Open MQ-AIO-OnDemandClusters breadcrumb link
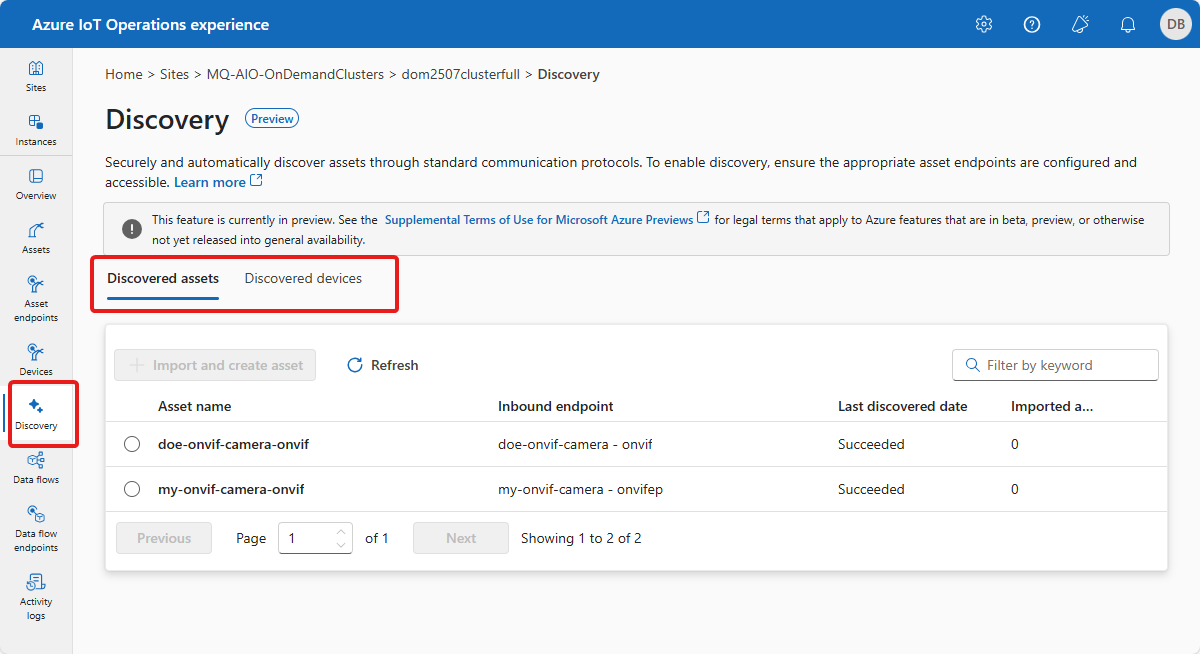 pyautogui.click(x=295, y=74)
